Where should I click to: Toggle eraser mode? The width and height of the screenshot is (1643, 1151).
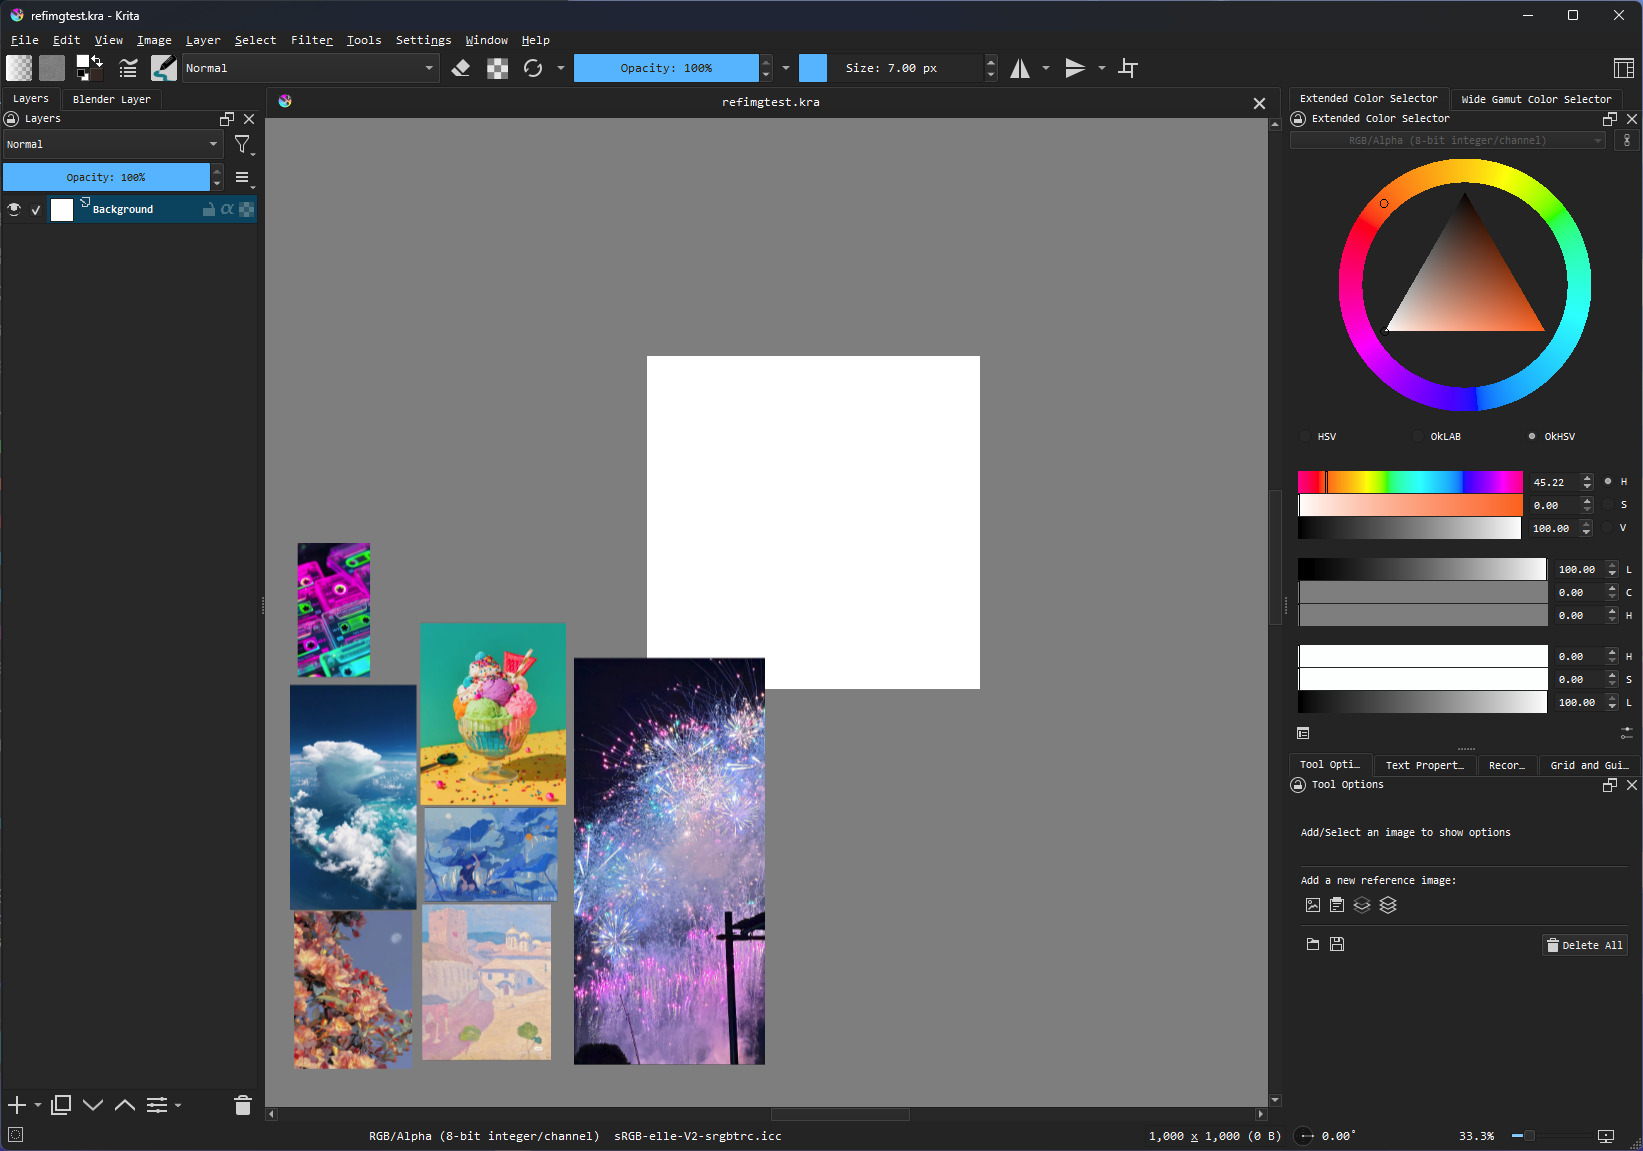click(x=461, y=68)
